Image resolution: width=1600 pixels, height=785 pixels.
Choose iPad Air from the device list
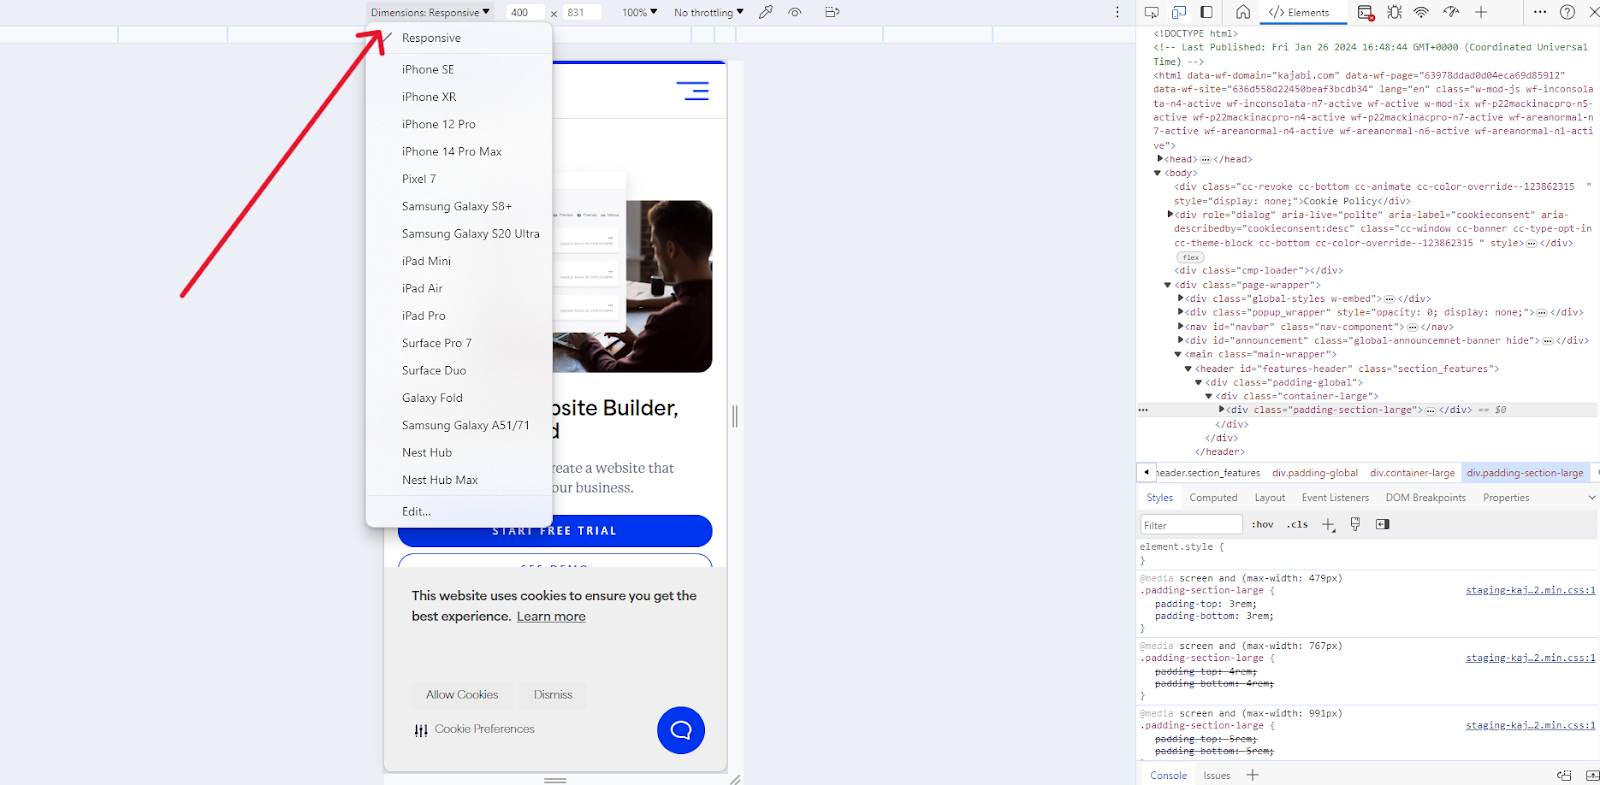coord(459,288)
